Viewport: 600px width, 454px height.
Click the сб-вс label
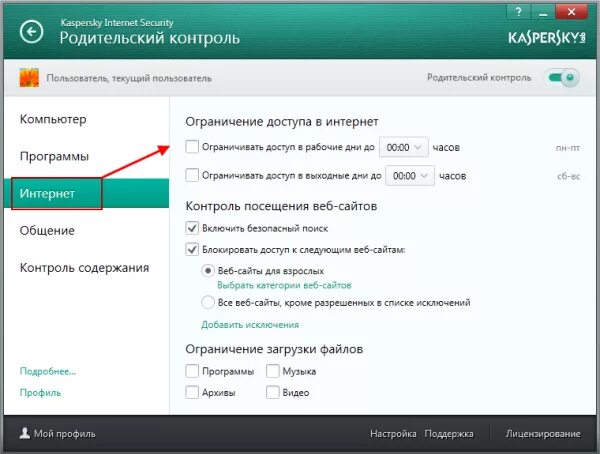click(569, 176)
